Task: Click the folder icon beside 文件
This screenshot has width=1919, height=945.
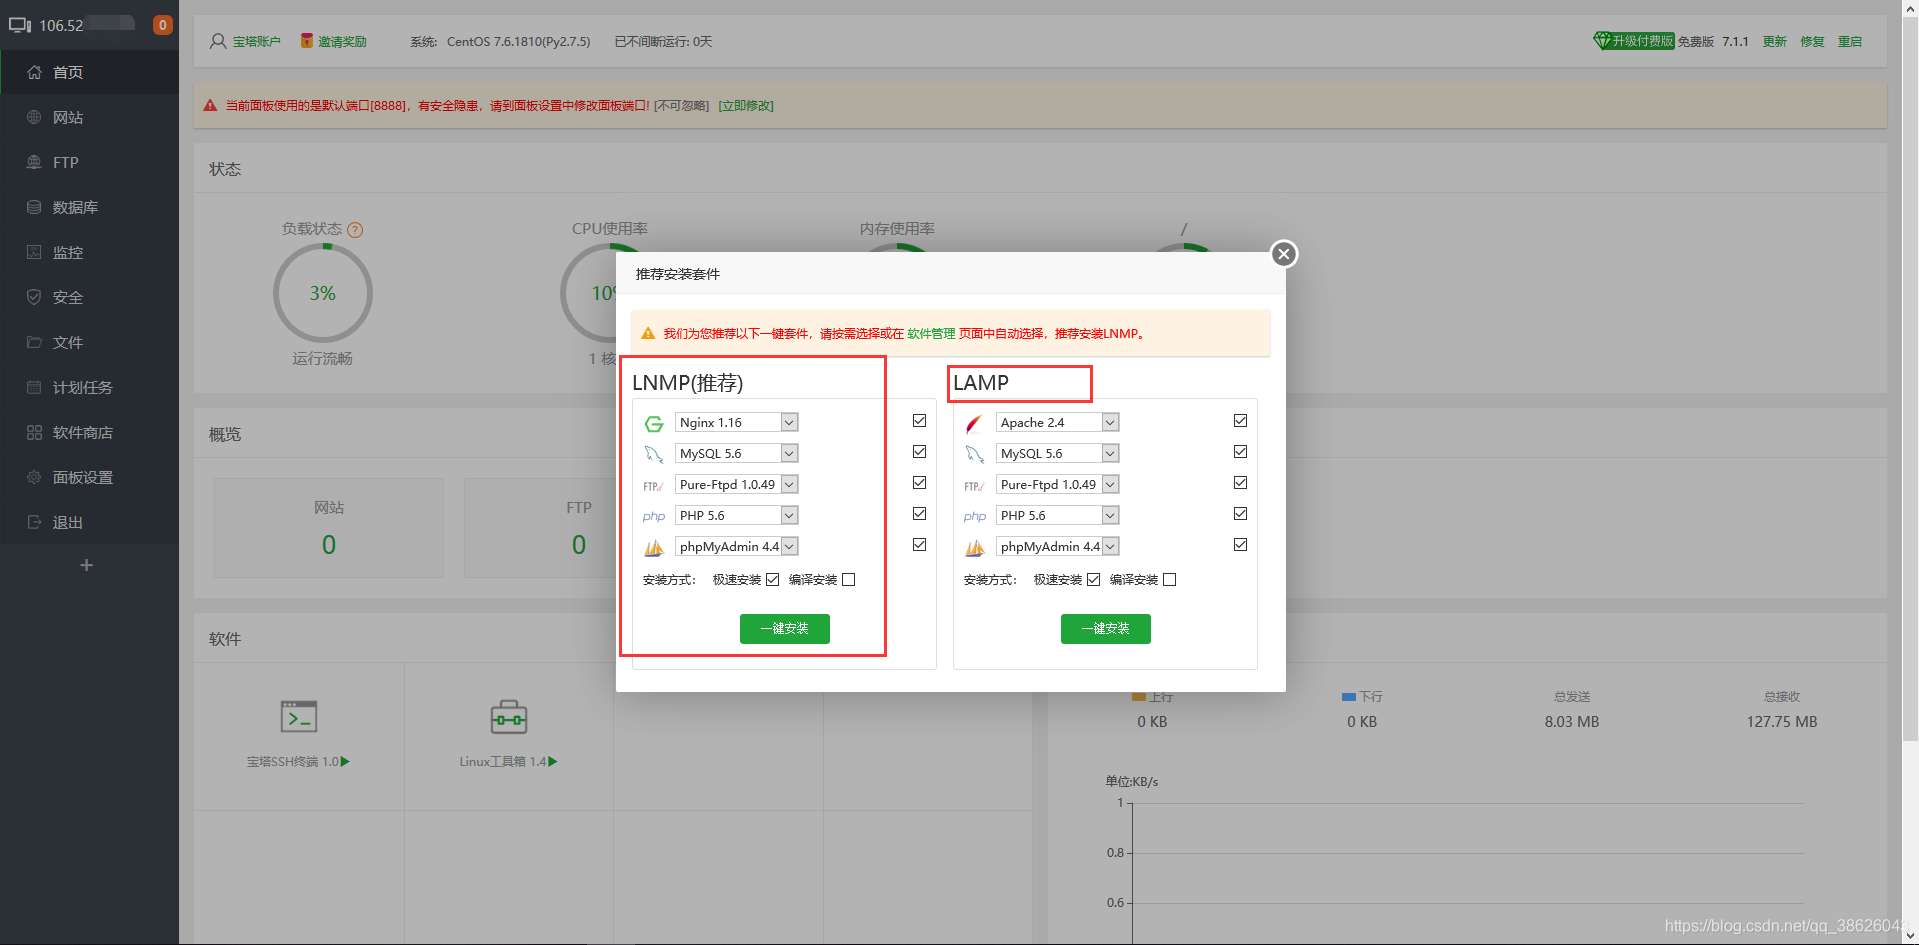Action: (34, 342)
